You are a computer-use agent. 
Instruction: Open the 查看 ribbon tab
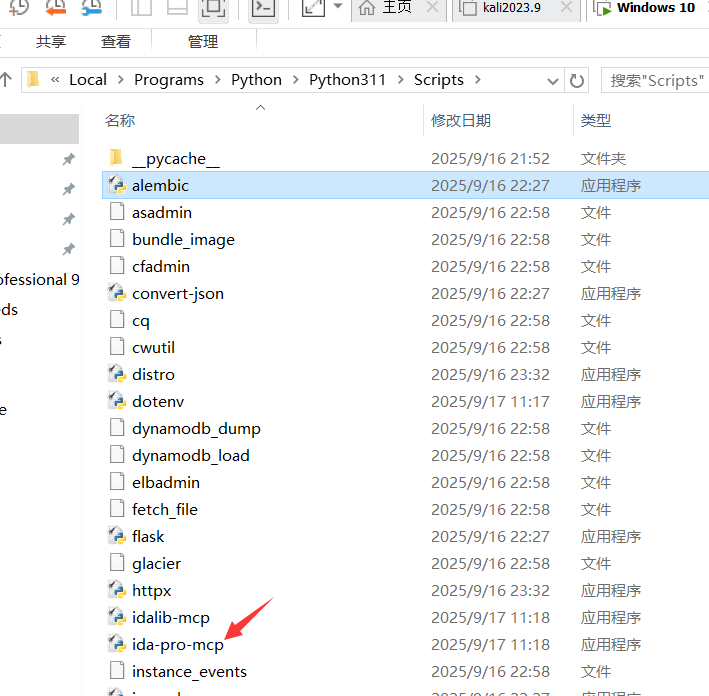coord(116,42)
